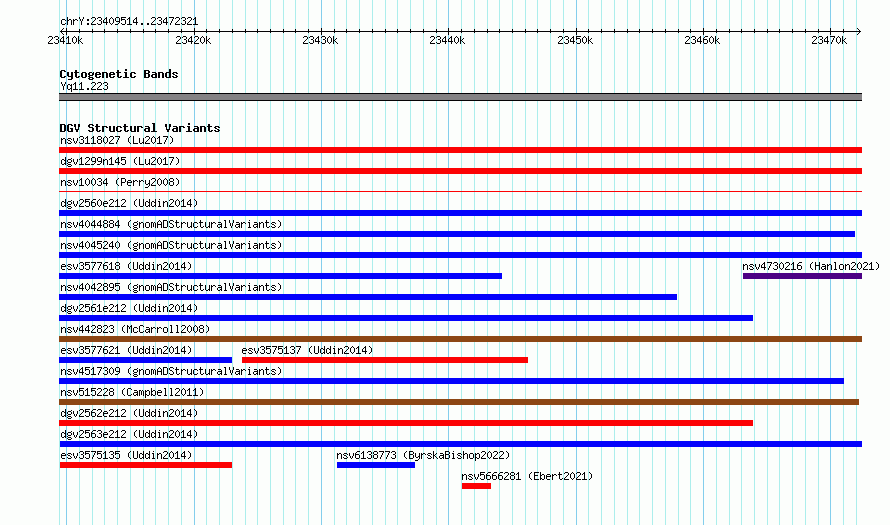This screenshot has height=525, width=890.
Task: Select the small red nsv5666281 (Ebert2021) bar
Action: click(x=476, y=486)
